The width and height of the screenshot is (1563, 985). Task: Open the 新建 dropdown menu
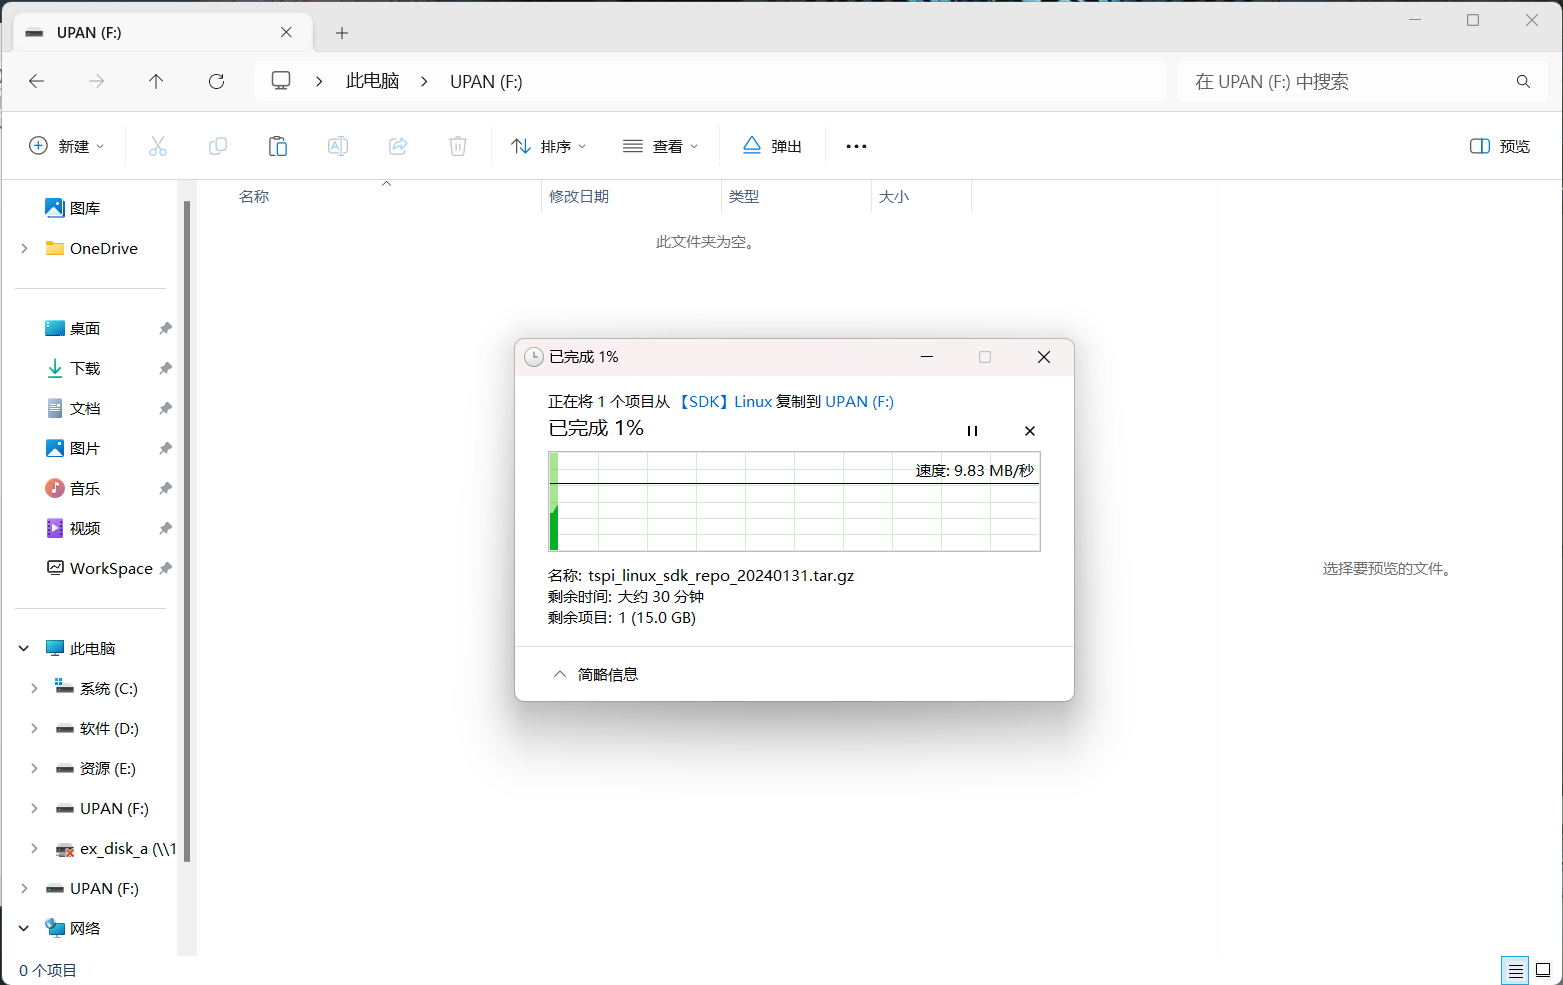(x=67, y=146)
